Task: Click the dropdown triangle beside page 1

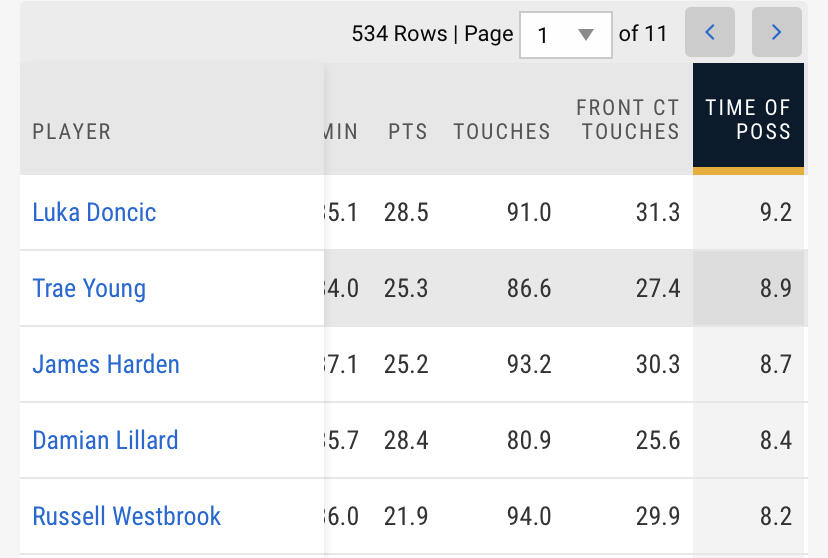Action: click(586, 35)
